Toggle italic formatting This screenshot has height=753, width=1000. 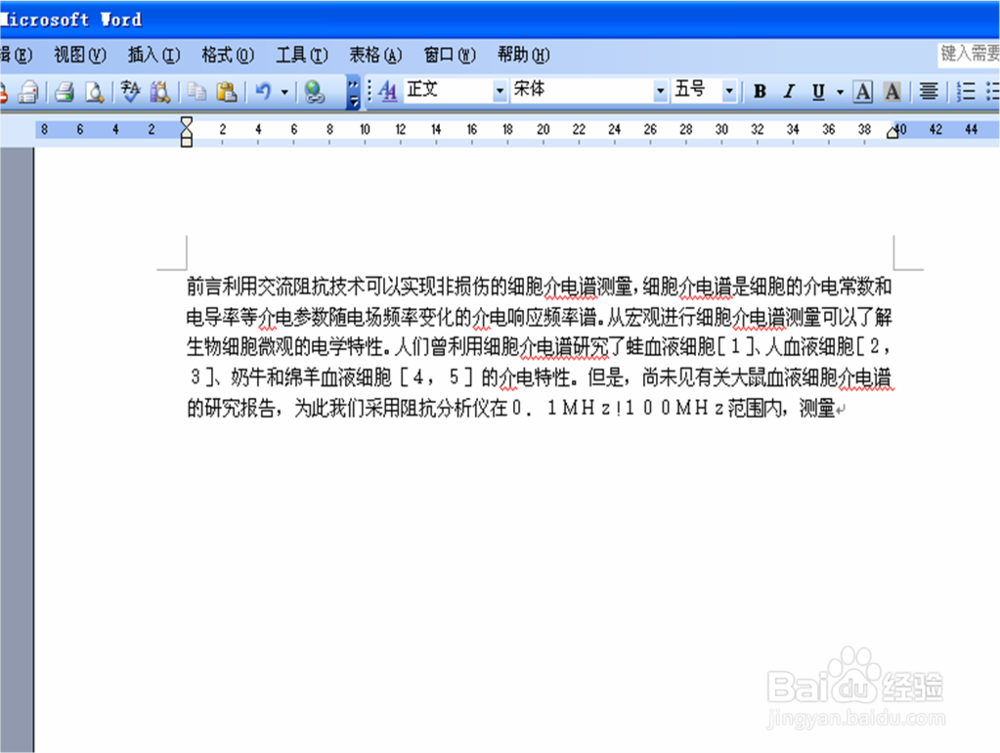pos(788,91)
